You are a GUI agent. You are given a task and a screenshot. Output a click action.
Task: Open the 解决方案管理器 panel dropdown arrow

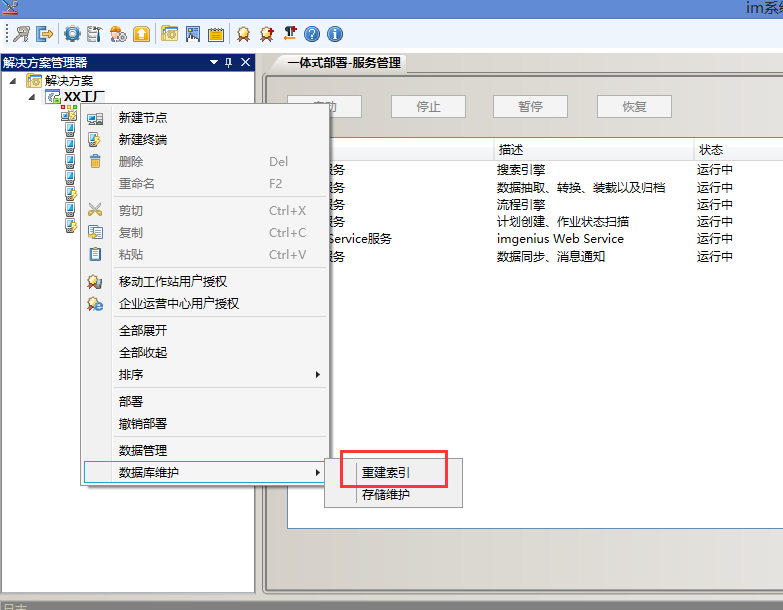click(213, 63)
